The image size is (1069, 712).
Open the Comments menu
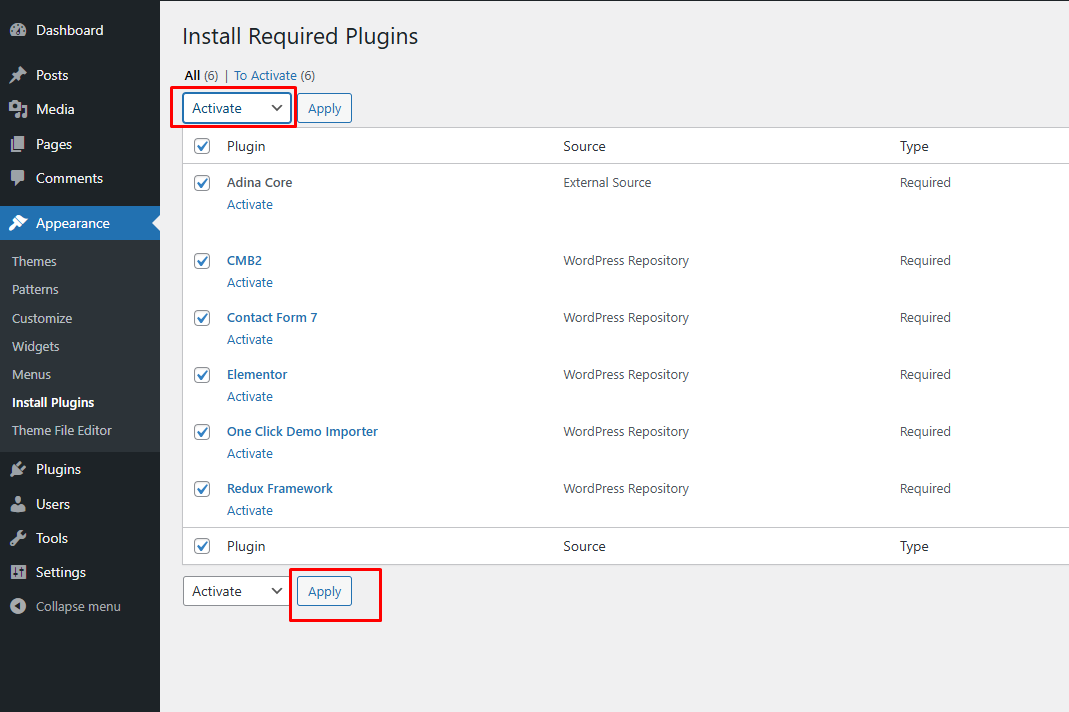pyautogui.click(x=70, y=178)
